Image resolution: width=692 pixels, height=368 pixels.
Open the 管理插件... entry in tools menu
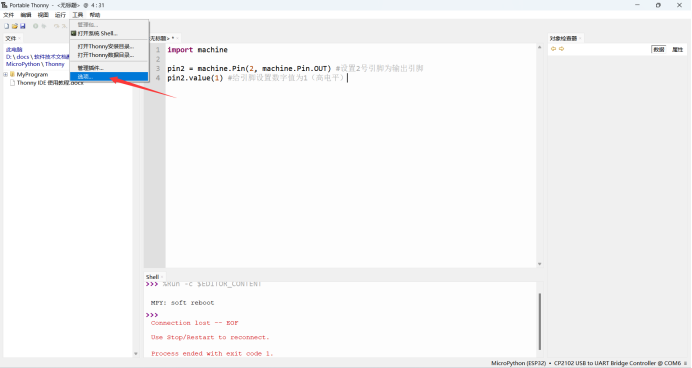click(x=90, y=68)
